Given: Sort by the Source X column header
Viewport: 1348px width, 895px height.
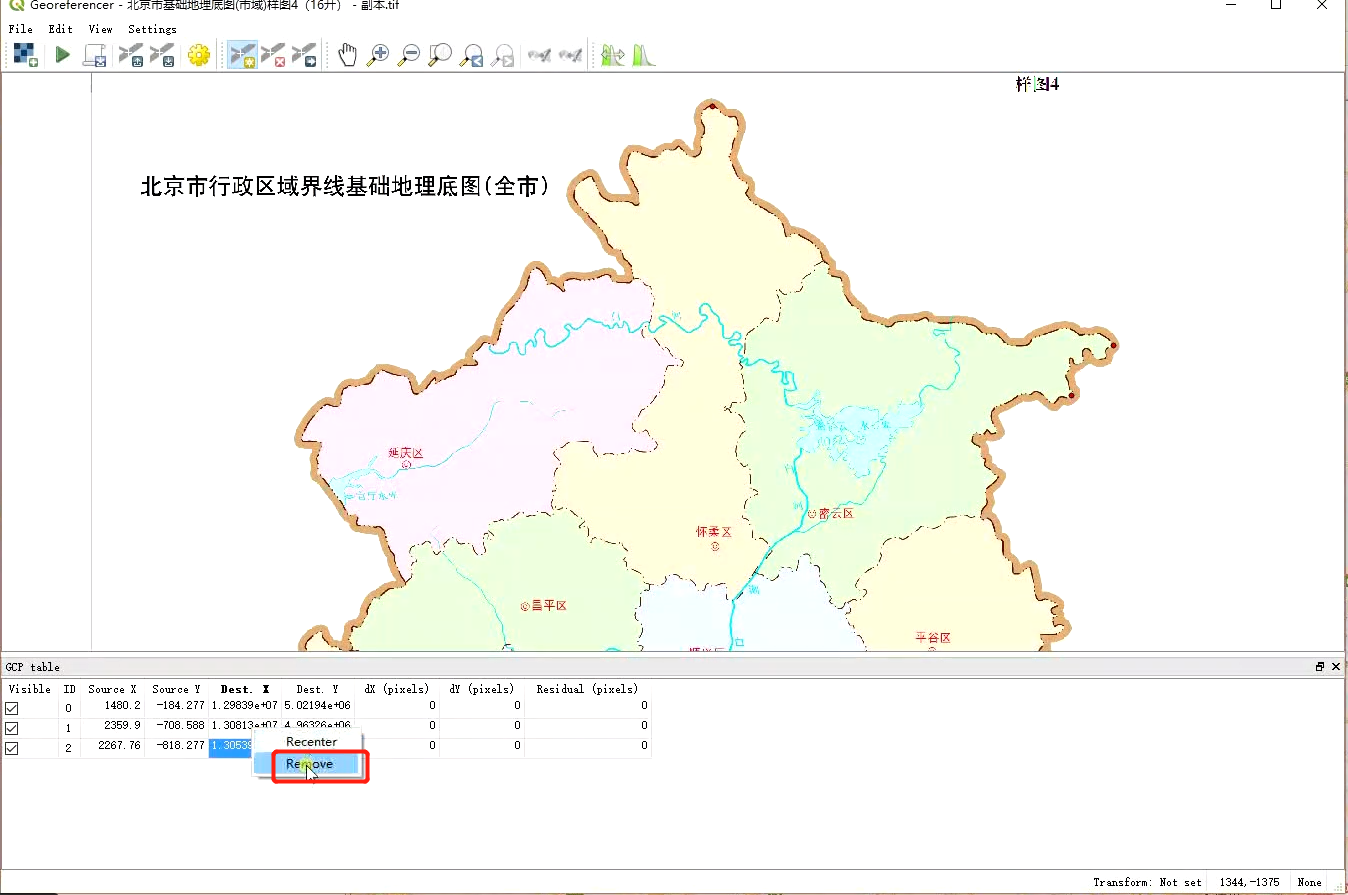Looking at the screenshot, I should tap(112, 689).
